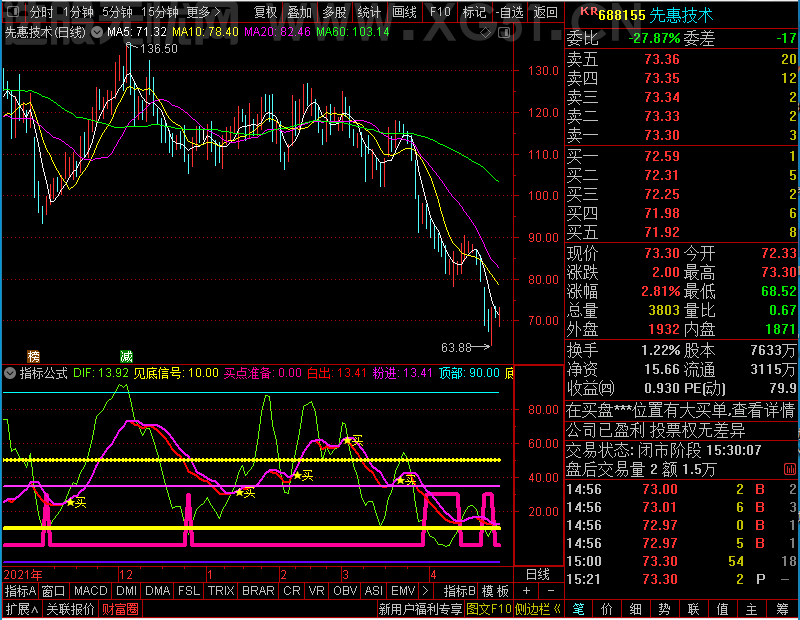This screenshot has height=620, width=800.
Task: Expand the 更多 > period options
Action: 203,12
